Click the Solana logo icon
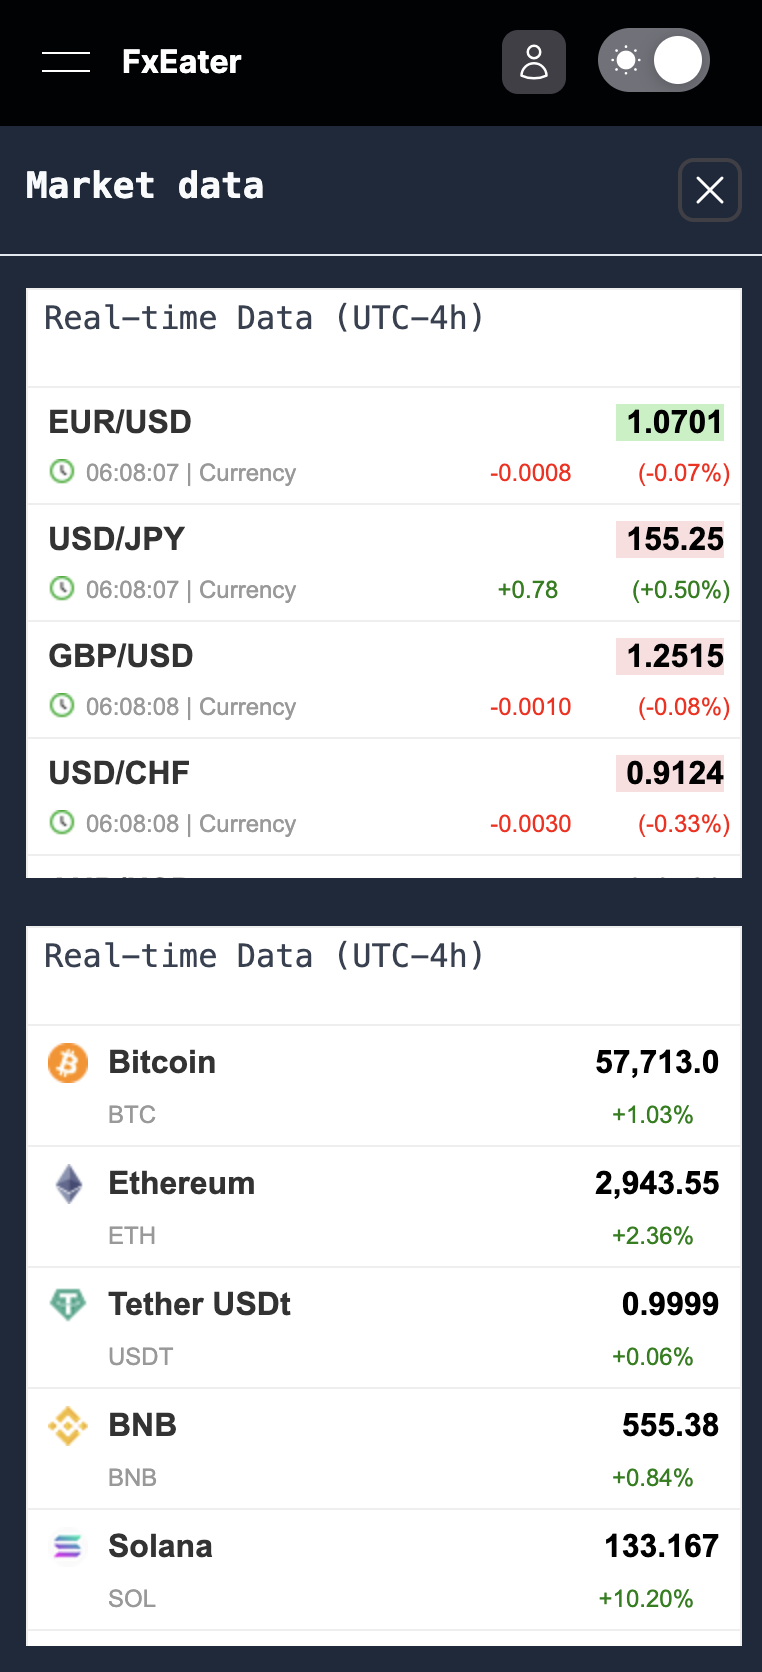Image resolution: width=762 pixels, height=1672 pixels. coord(68,1547)
